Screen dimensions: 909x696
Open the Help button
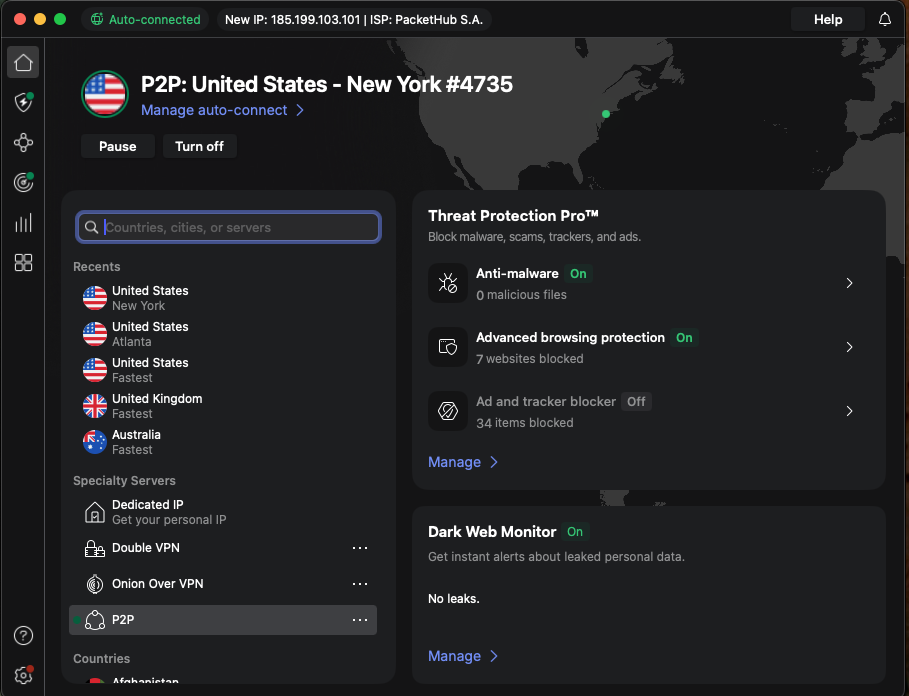[828, 20]
